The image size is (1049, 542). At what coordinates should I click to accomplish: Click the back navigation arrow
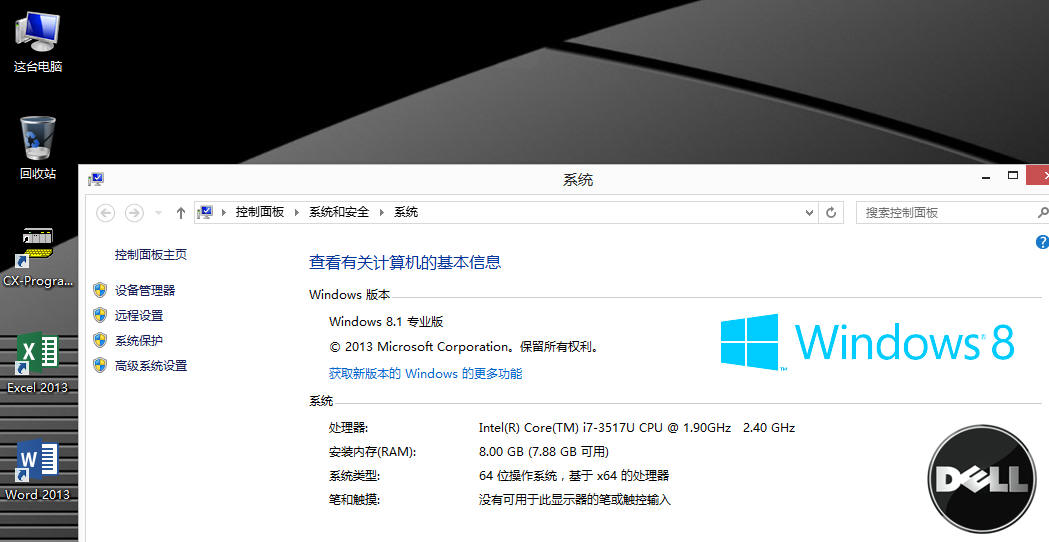tap(106, 213)
